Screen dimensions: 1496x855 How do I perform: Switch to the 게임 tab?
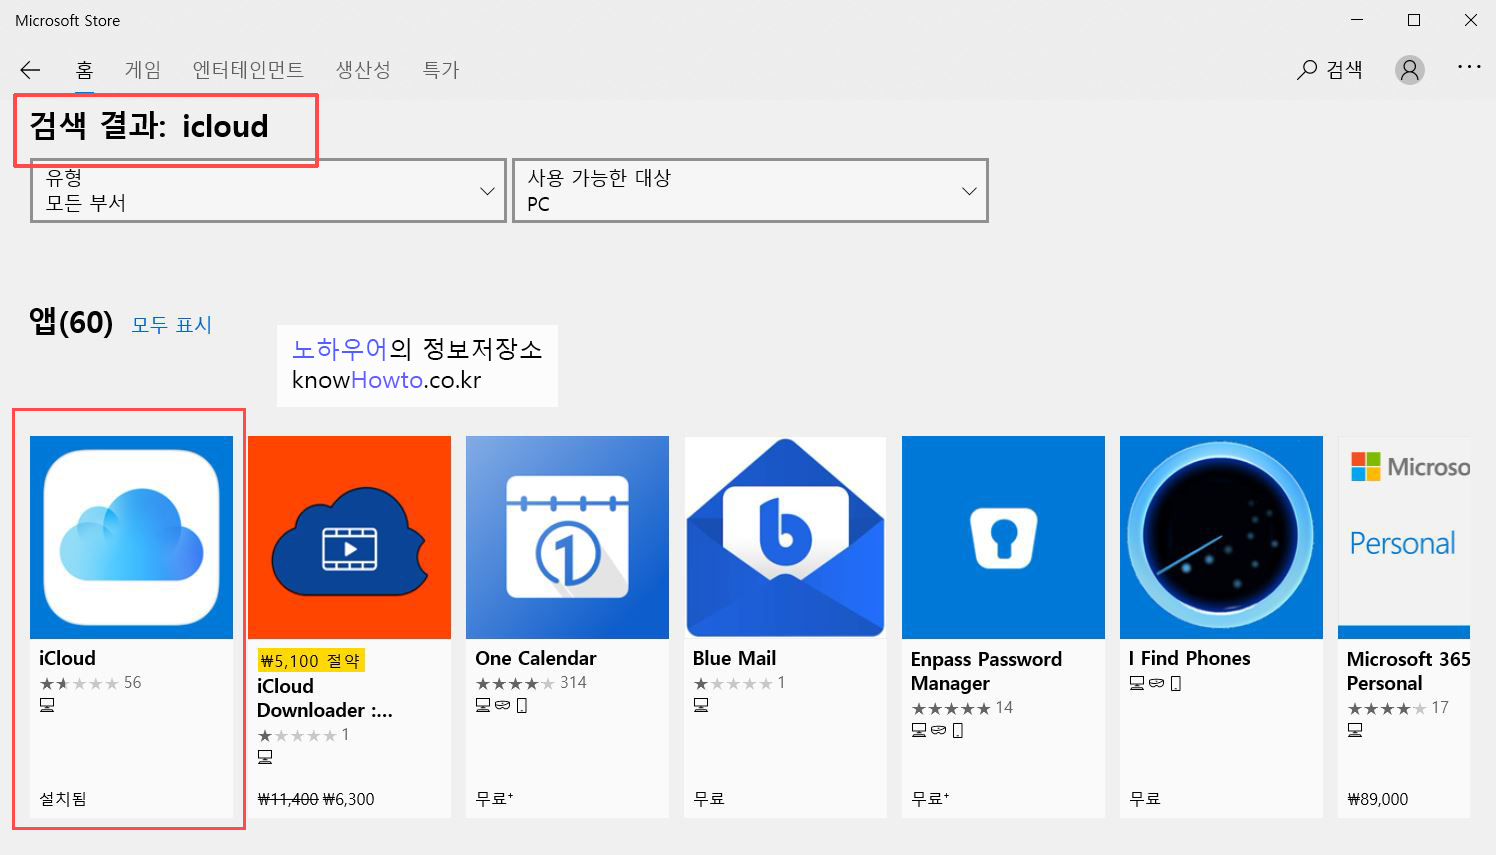[x=143, y=70]
